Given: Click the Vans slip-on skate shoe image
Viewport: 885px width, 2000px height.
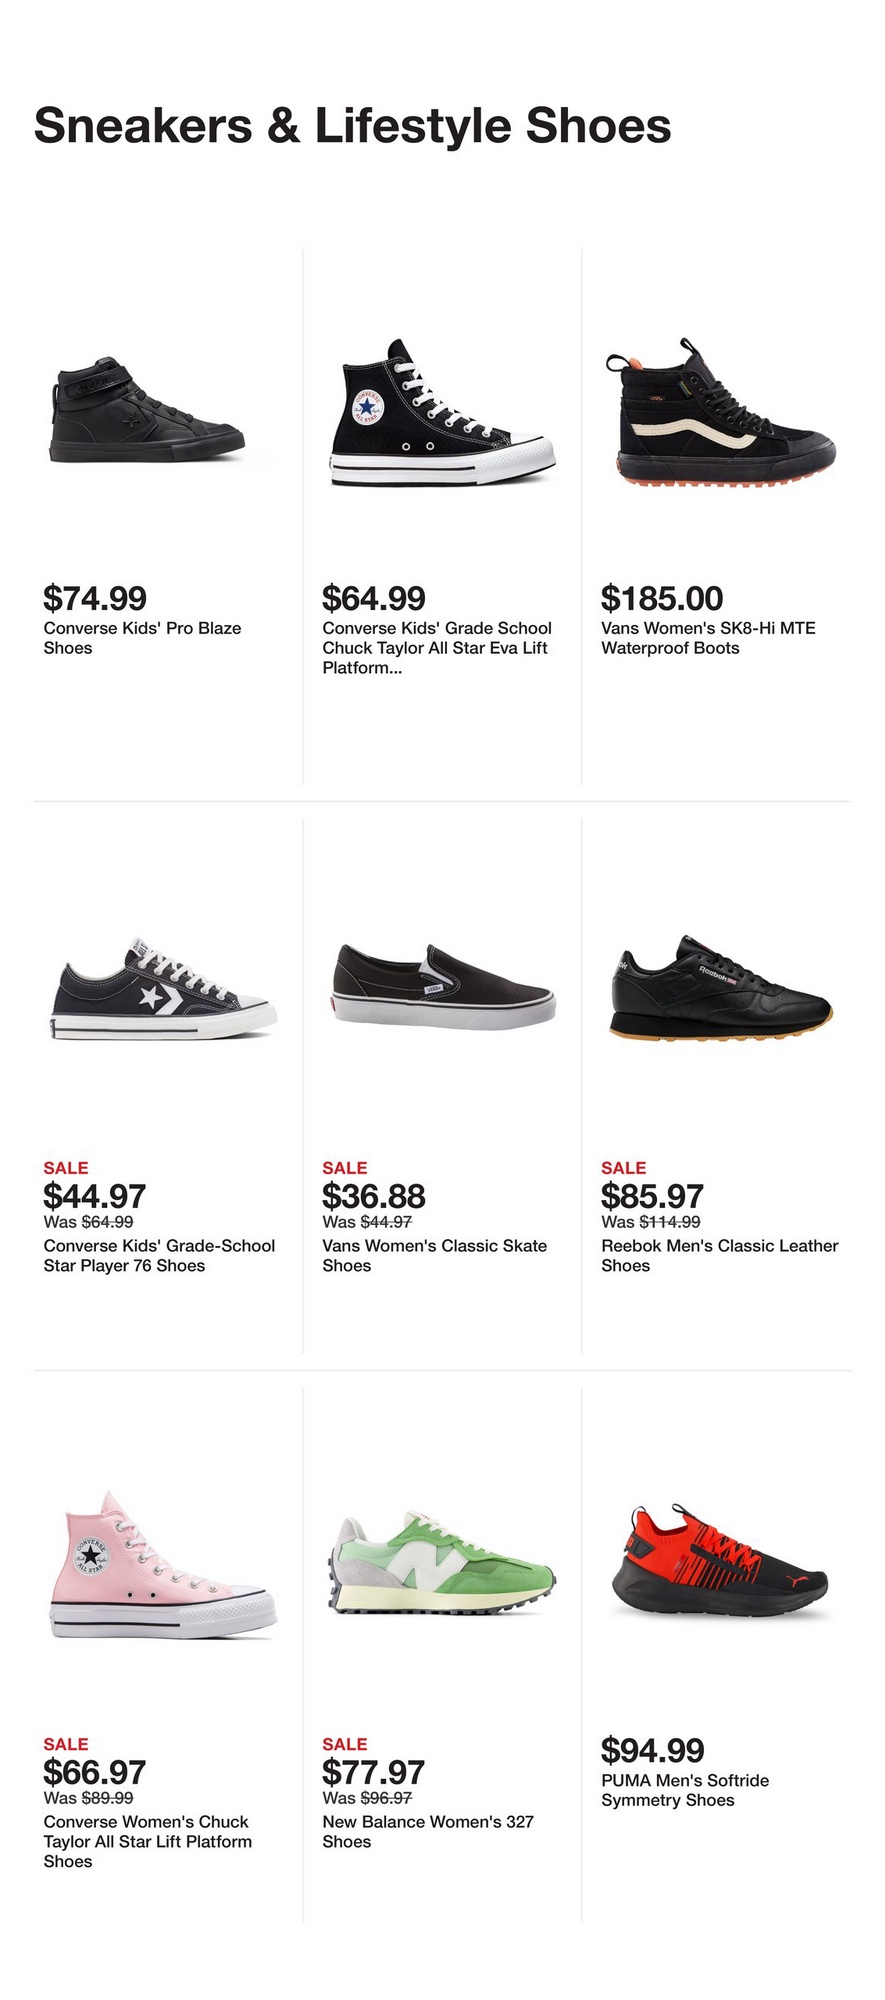Looking at the screenshot, I should tap(443, 986).
